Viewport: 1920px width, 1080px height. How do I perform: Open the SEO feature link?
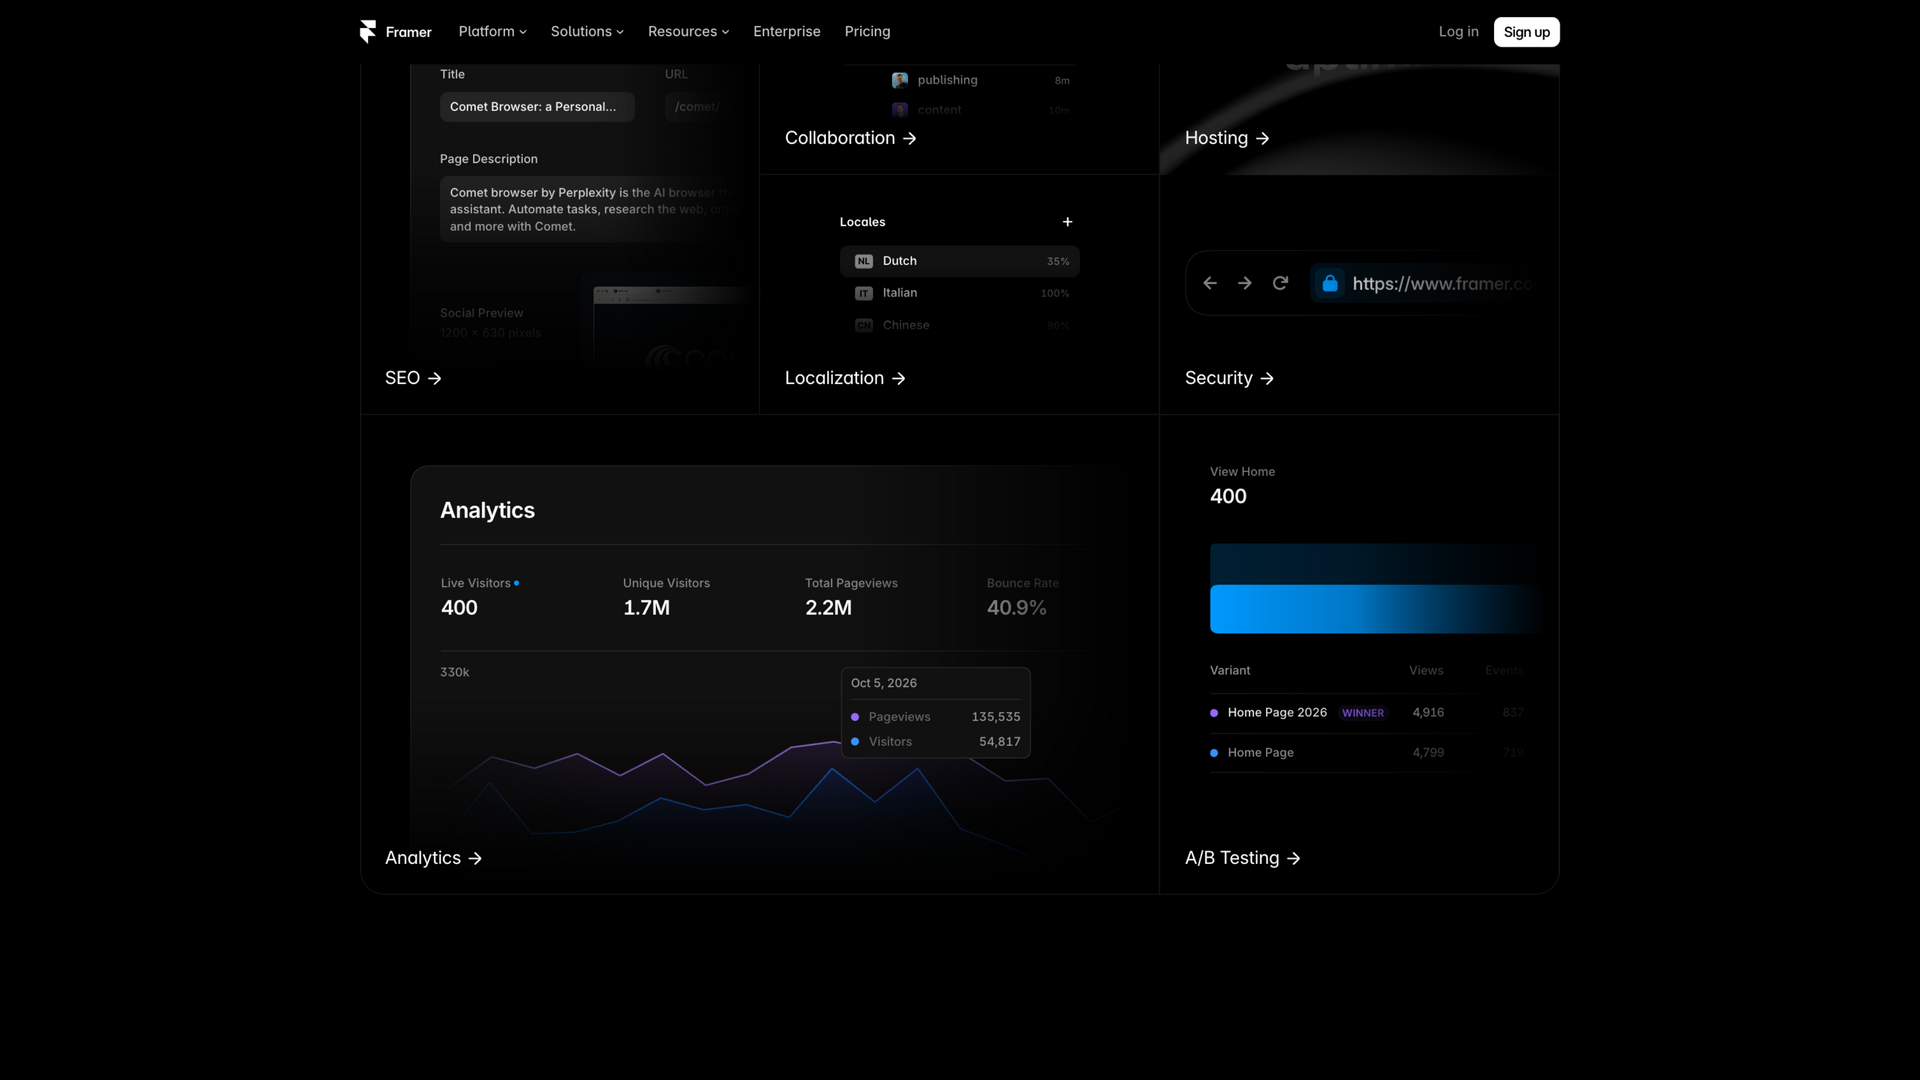tap(413, 378)
